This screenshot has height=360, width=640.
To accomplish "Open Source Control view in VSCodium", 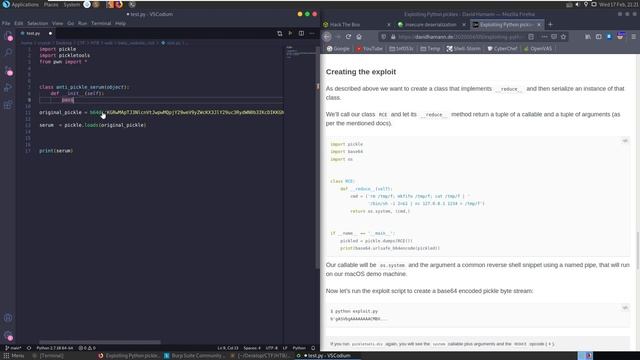I will click(8, 70).
